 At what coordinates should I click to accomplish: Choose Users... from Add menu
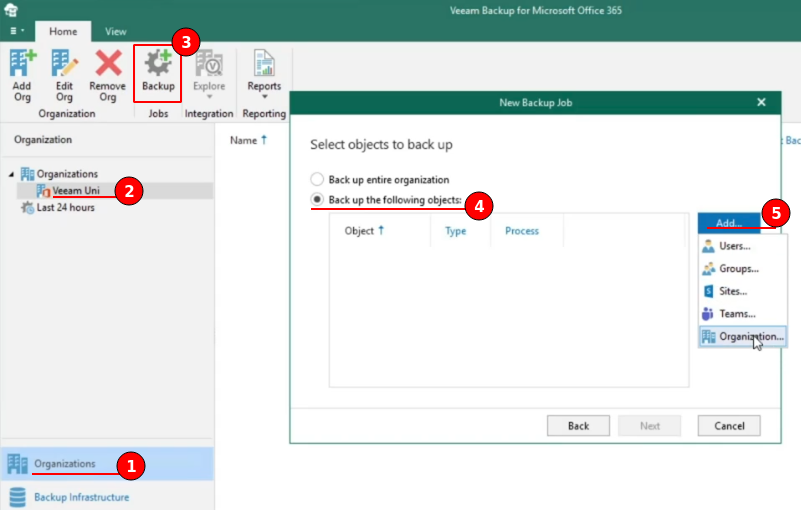tap(743, 246)
